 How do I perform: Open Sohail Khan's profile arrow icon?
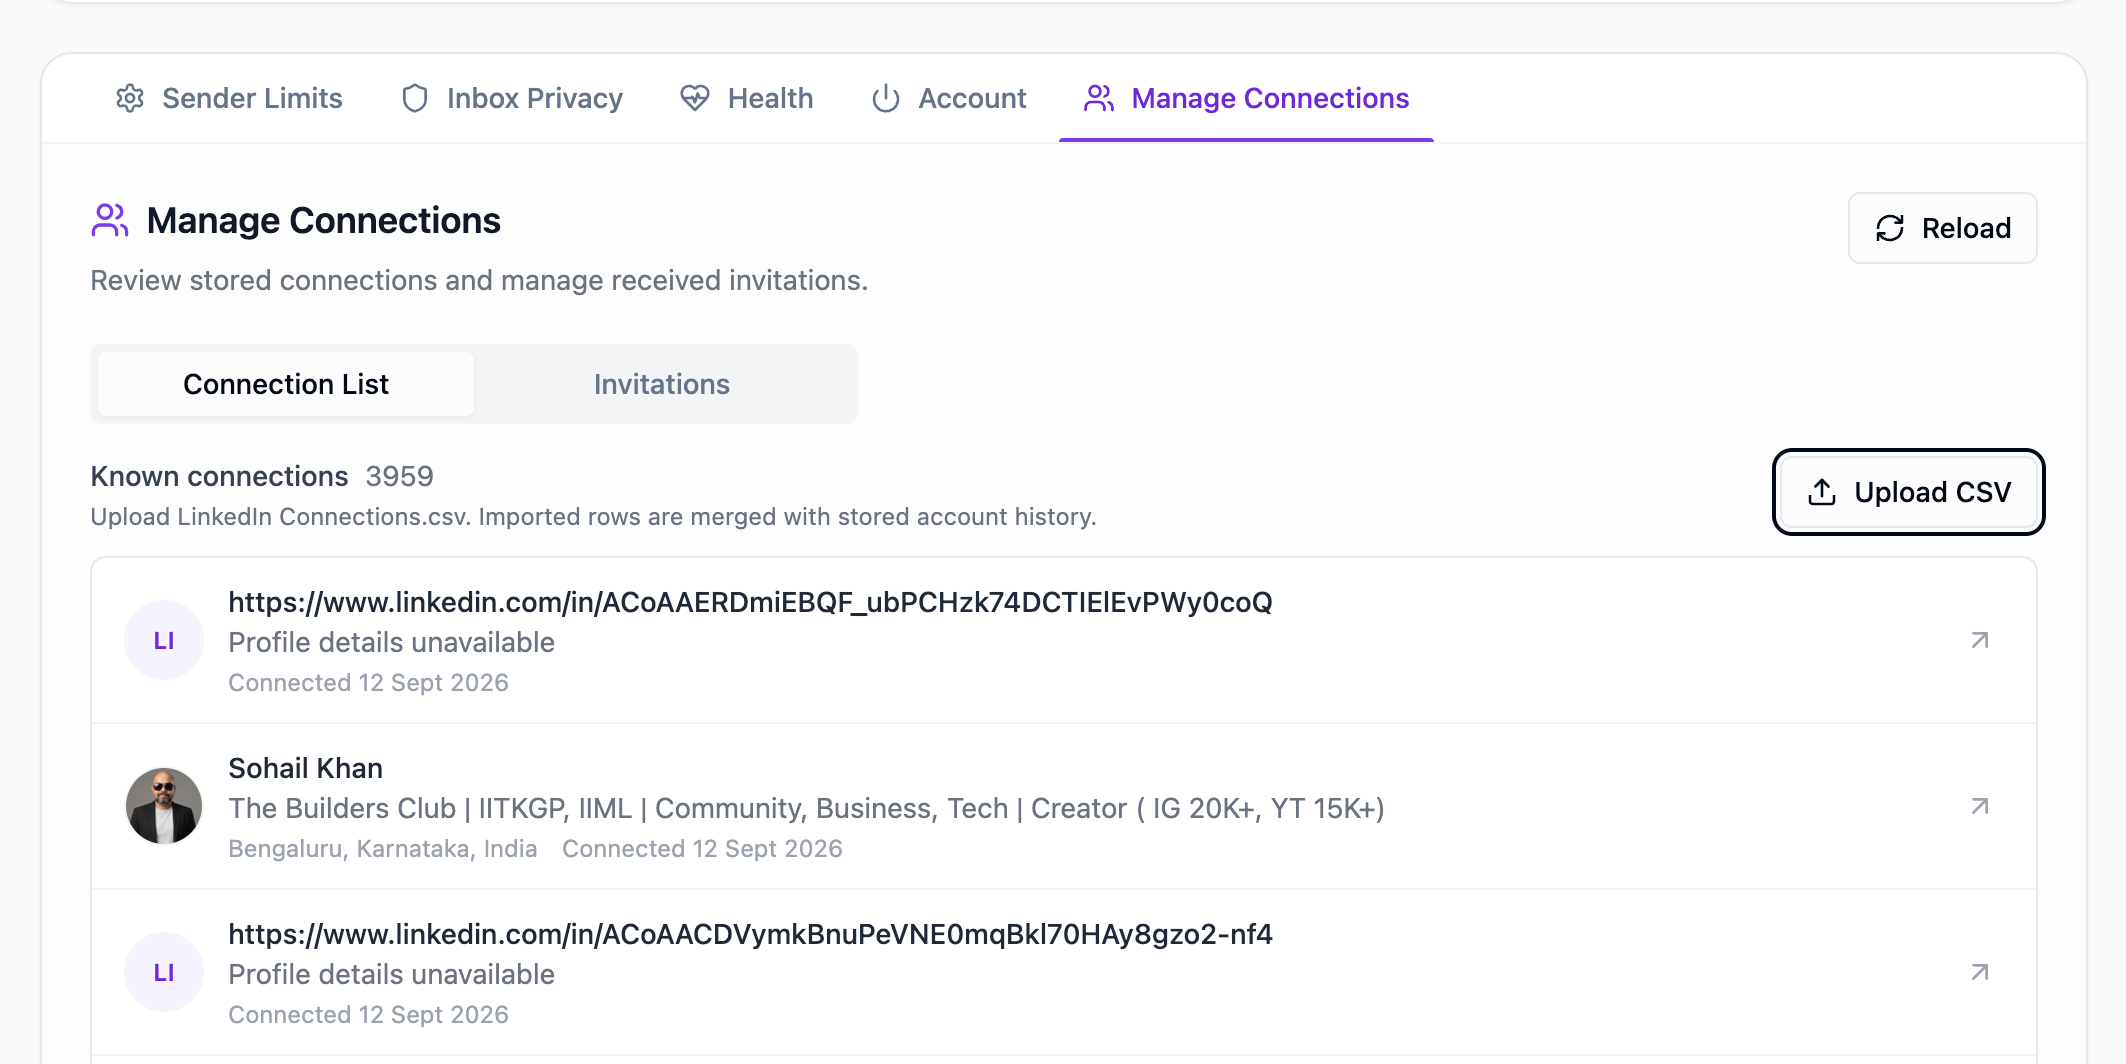pyautogui.click(x=1980, y=806)
